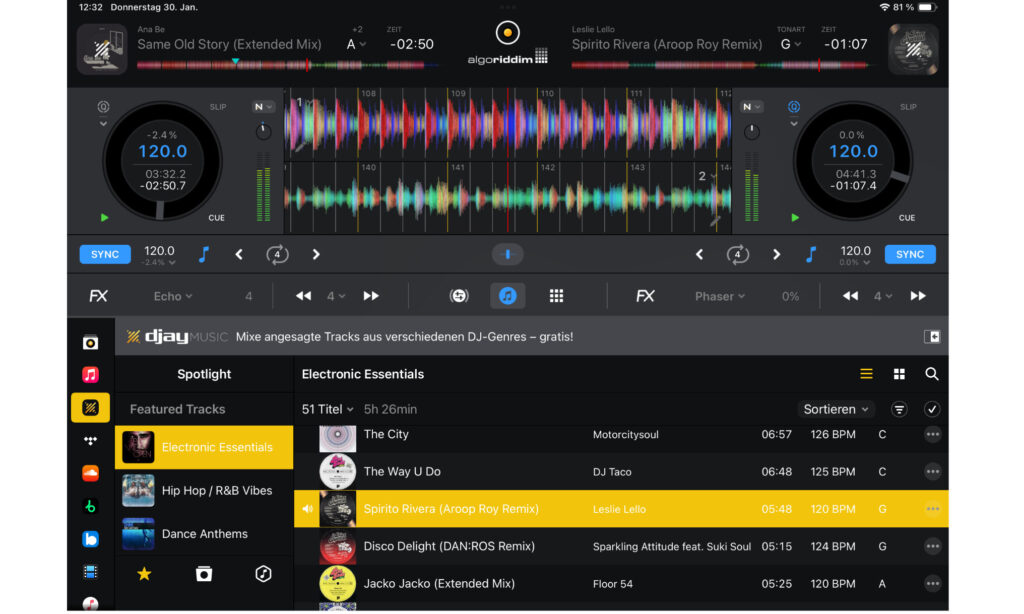Skip back on left deck beat jump

point(303,297)
